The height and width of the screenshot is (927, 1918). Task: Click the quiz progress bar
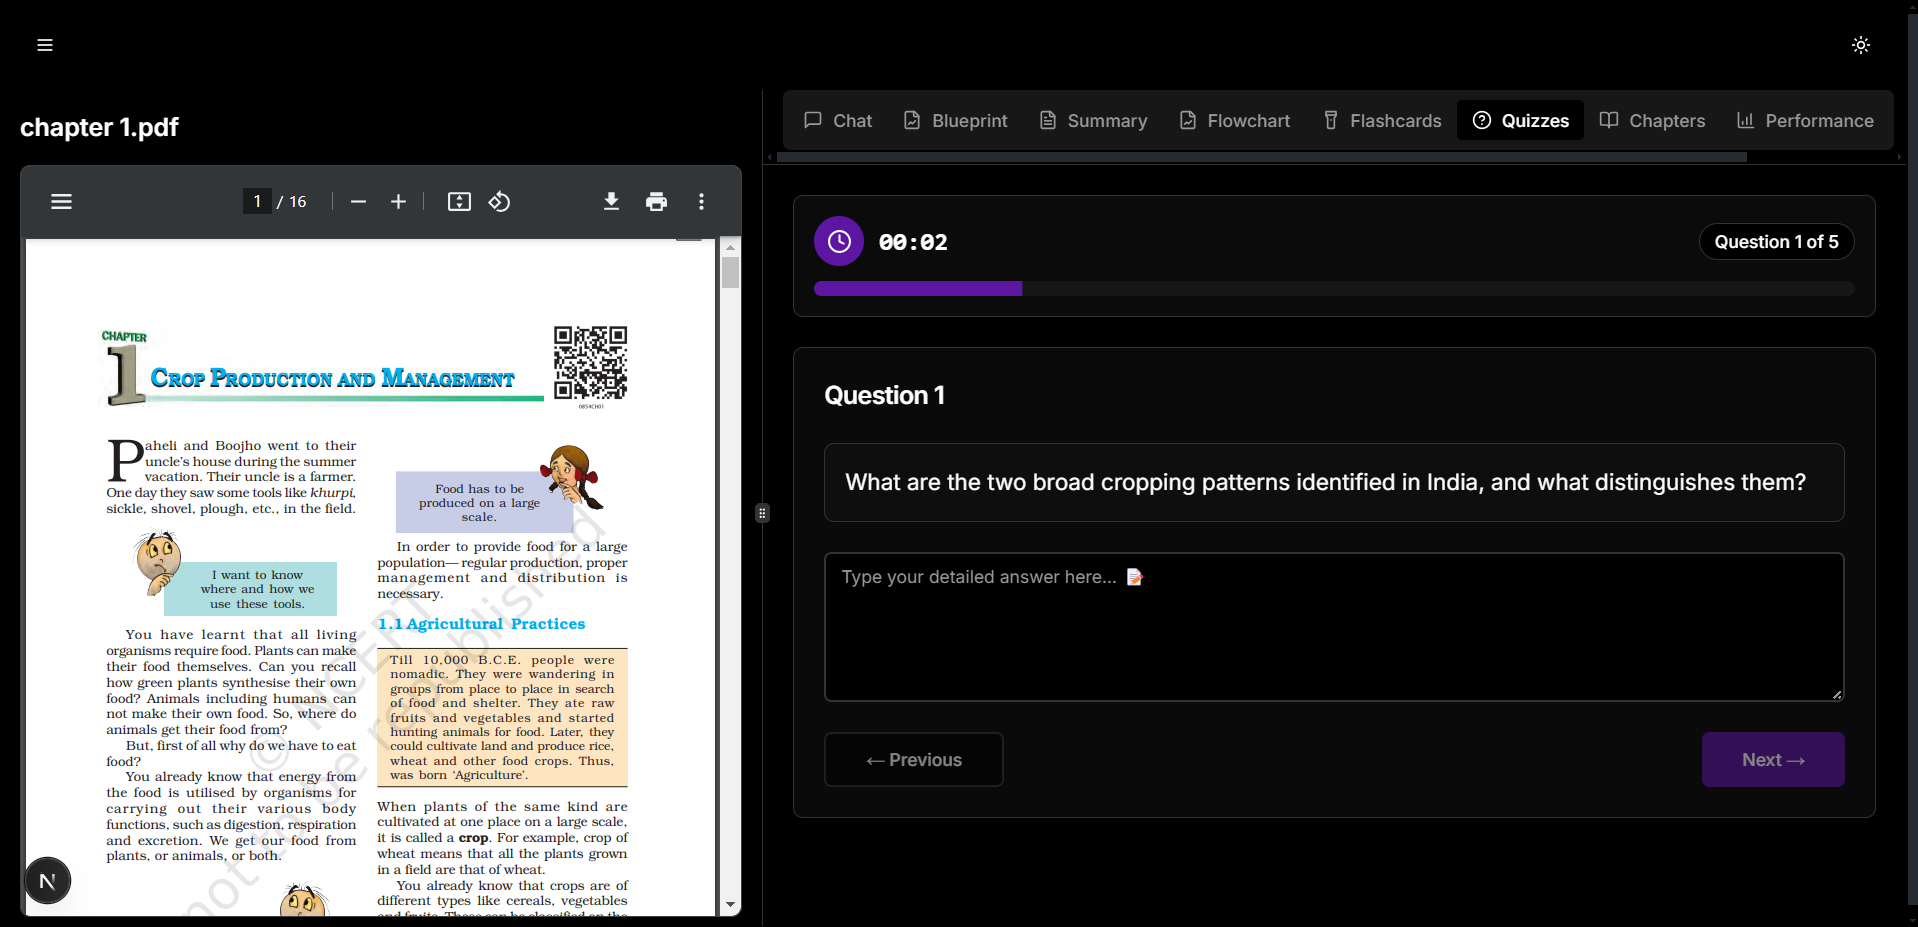pyautogui.click(x=1334, y=289)
